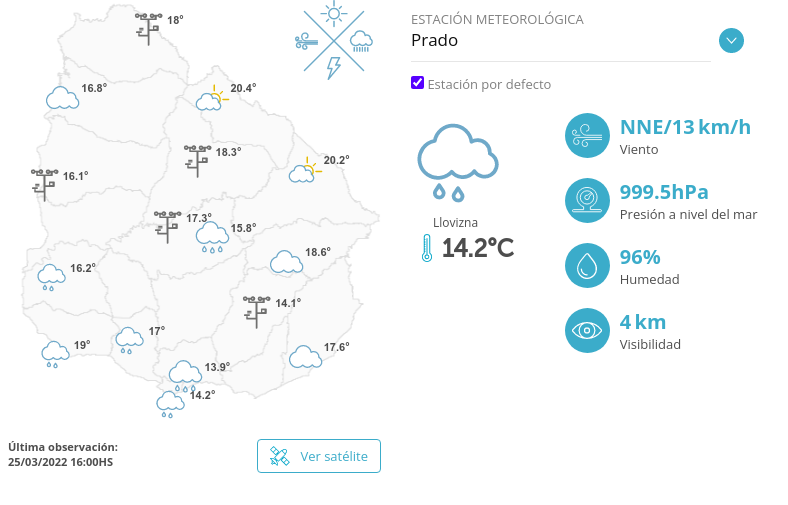Click the Humedad droplet icon
Screen dimensions: 788x505
pos(587,265)
